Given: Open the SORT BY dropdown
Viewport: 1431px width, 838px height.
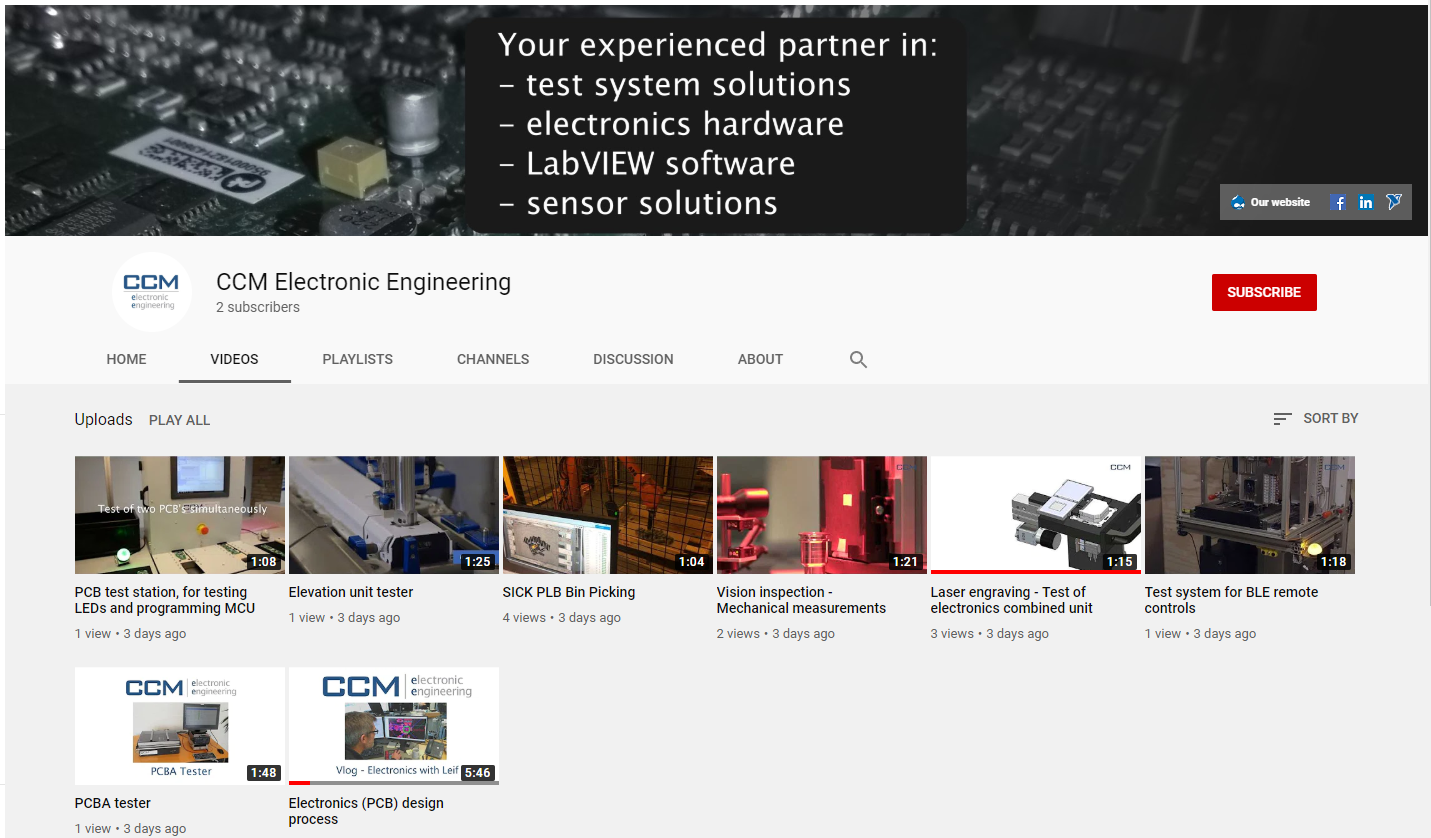Looking at the screenshot, I should [x=1331, y=419].
